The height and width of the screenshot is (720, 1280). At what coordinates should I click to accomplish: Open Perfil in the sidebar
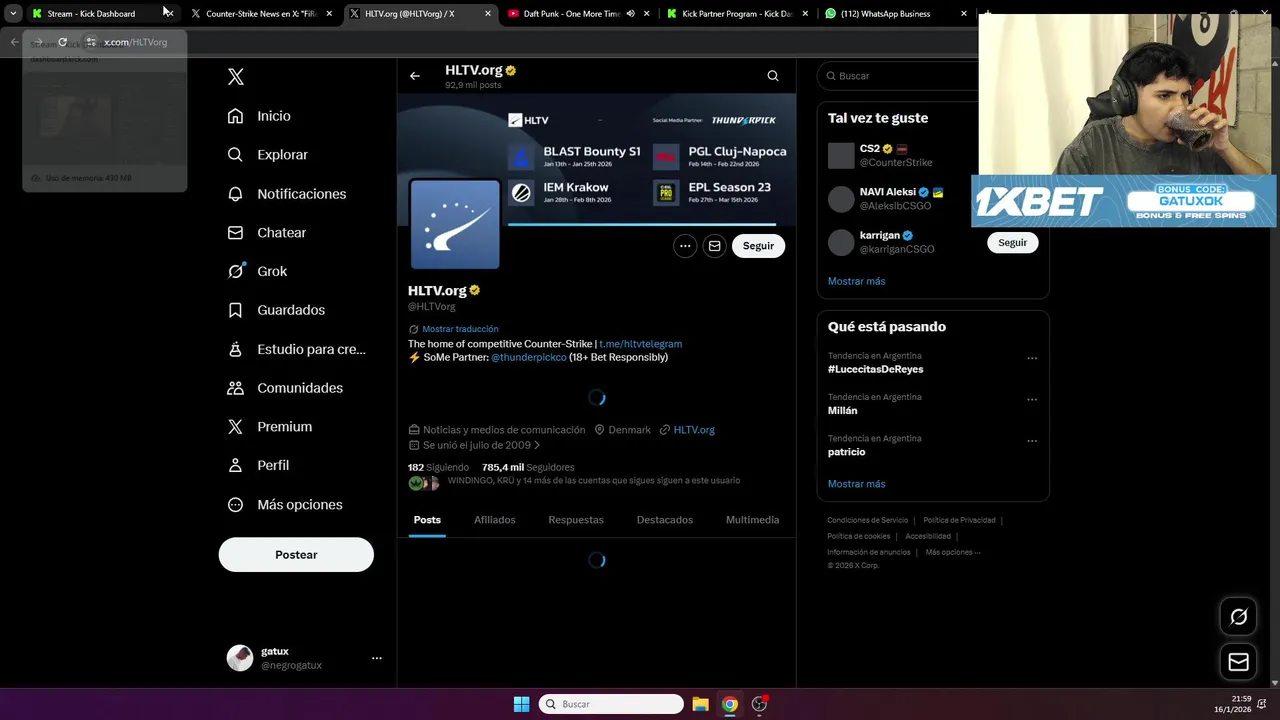tap(258, 465)
